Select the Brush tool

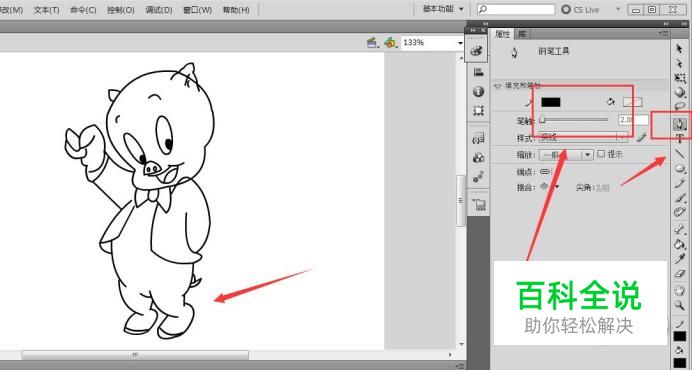point(680,197)
